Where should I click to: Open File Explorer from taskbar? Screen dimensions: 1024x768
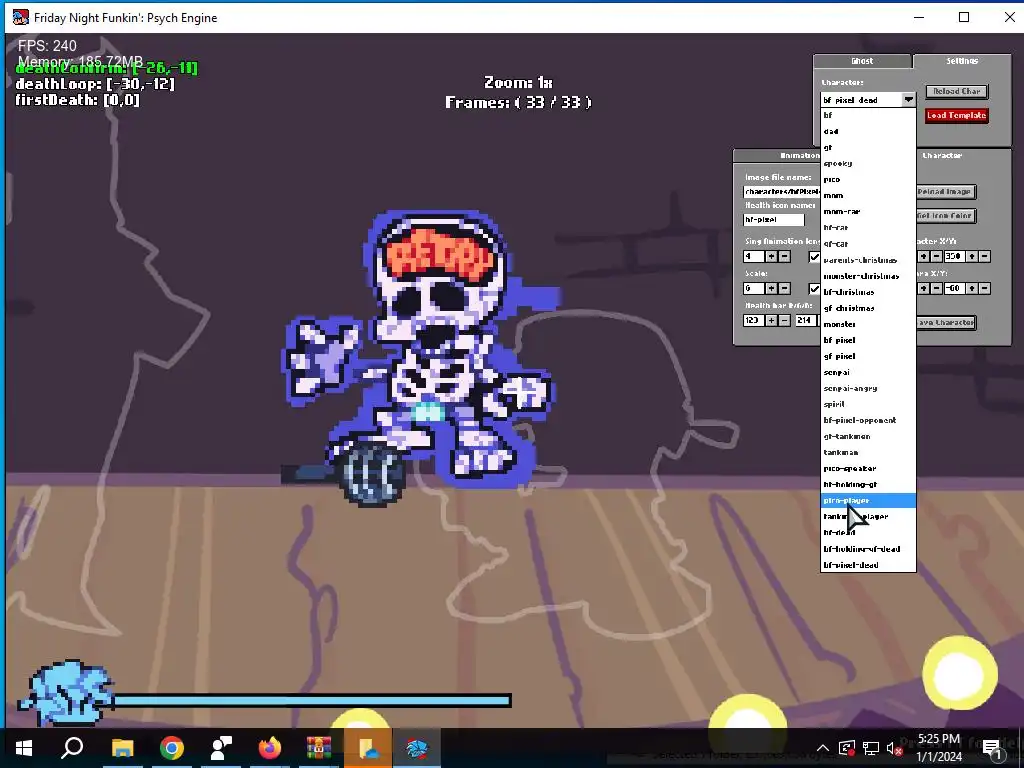pyautogui.click(x=122, y=748)
